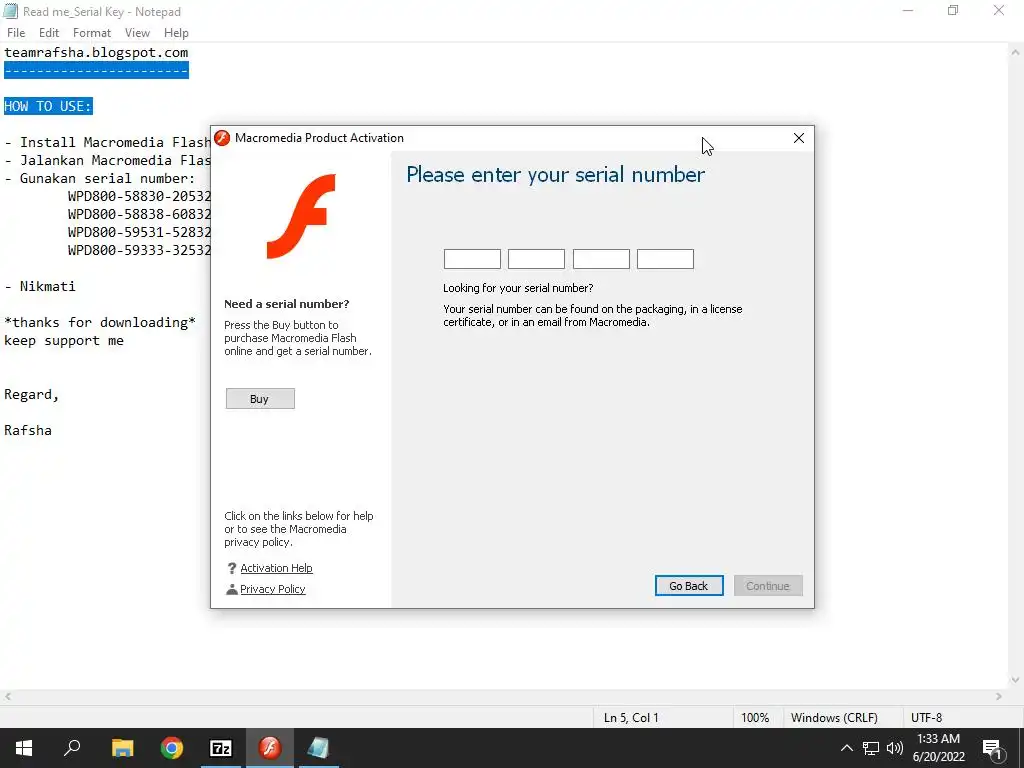The width and height of the screenshot is (1024, 768).
Task: Click serial line WPD800-59531 in Notepad
Action: pyautogui.click(x=139, y=232)
